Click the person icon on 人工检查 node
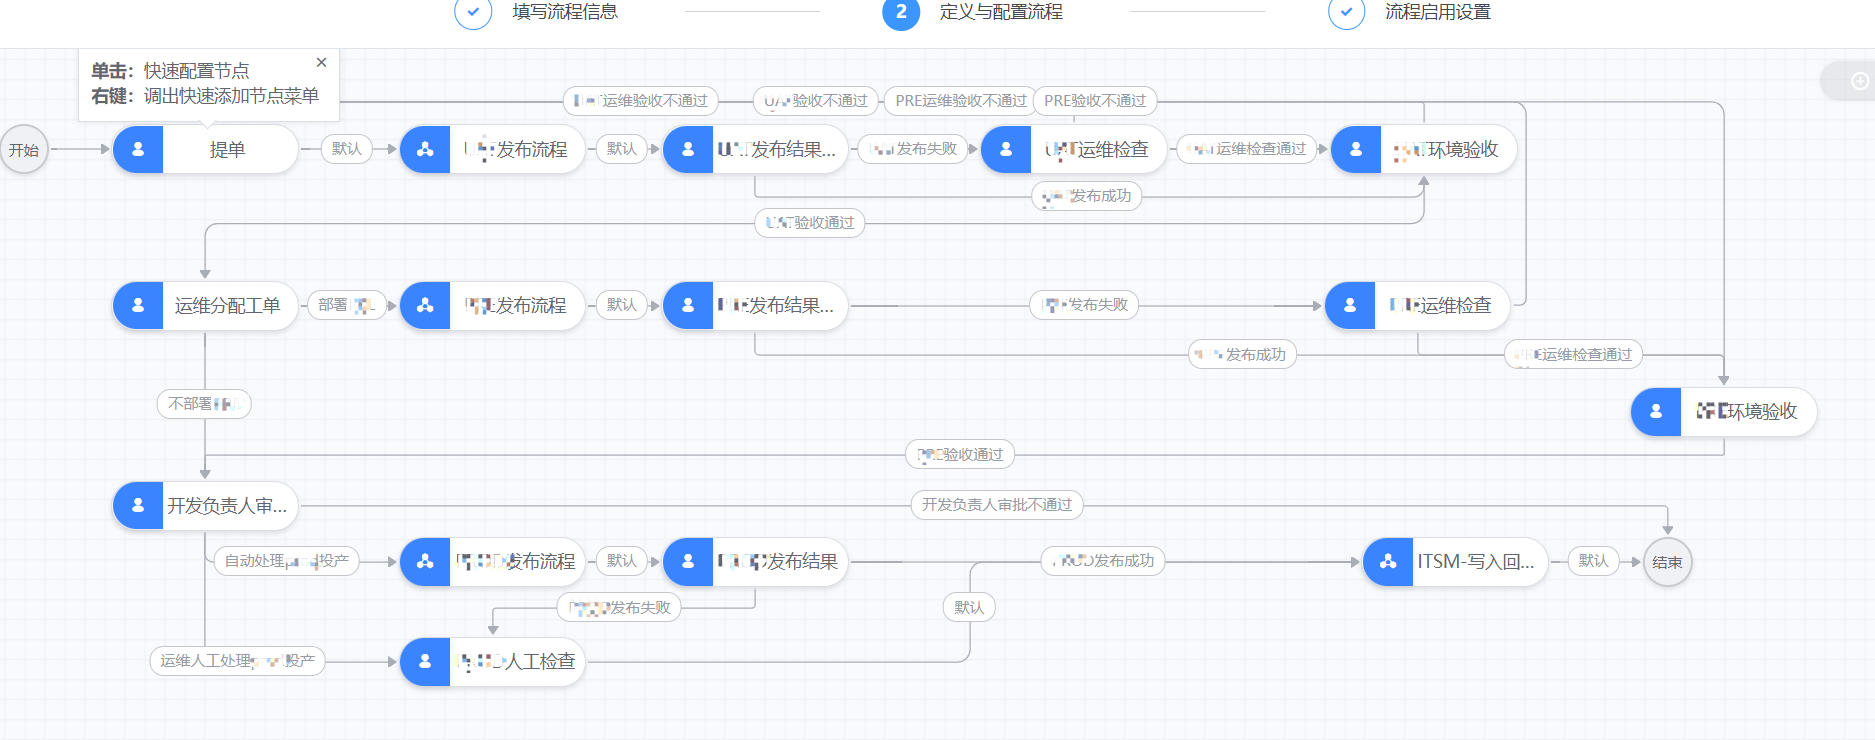 425,661
